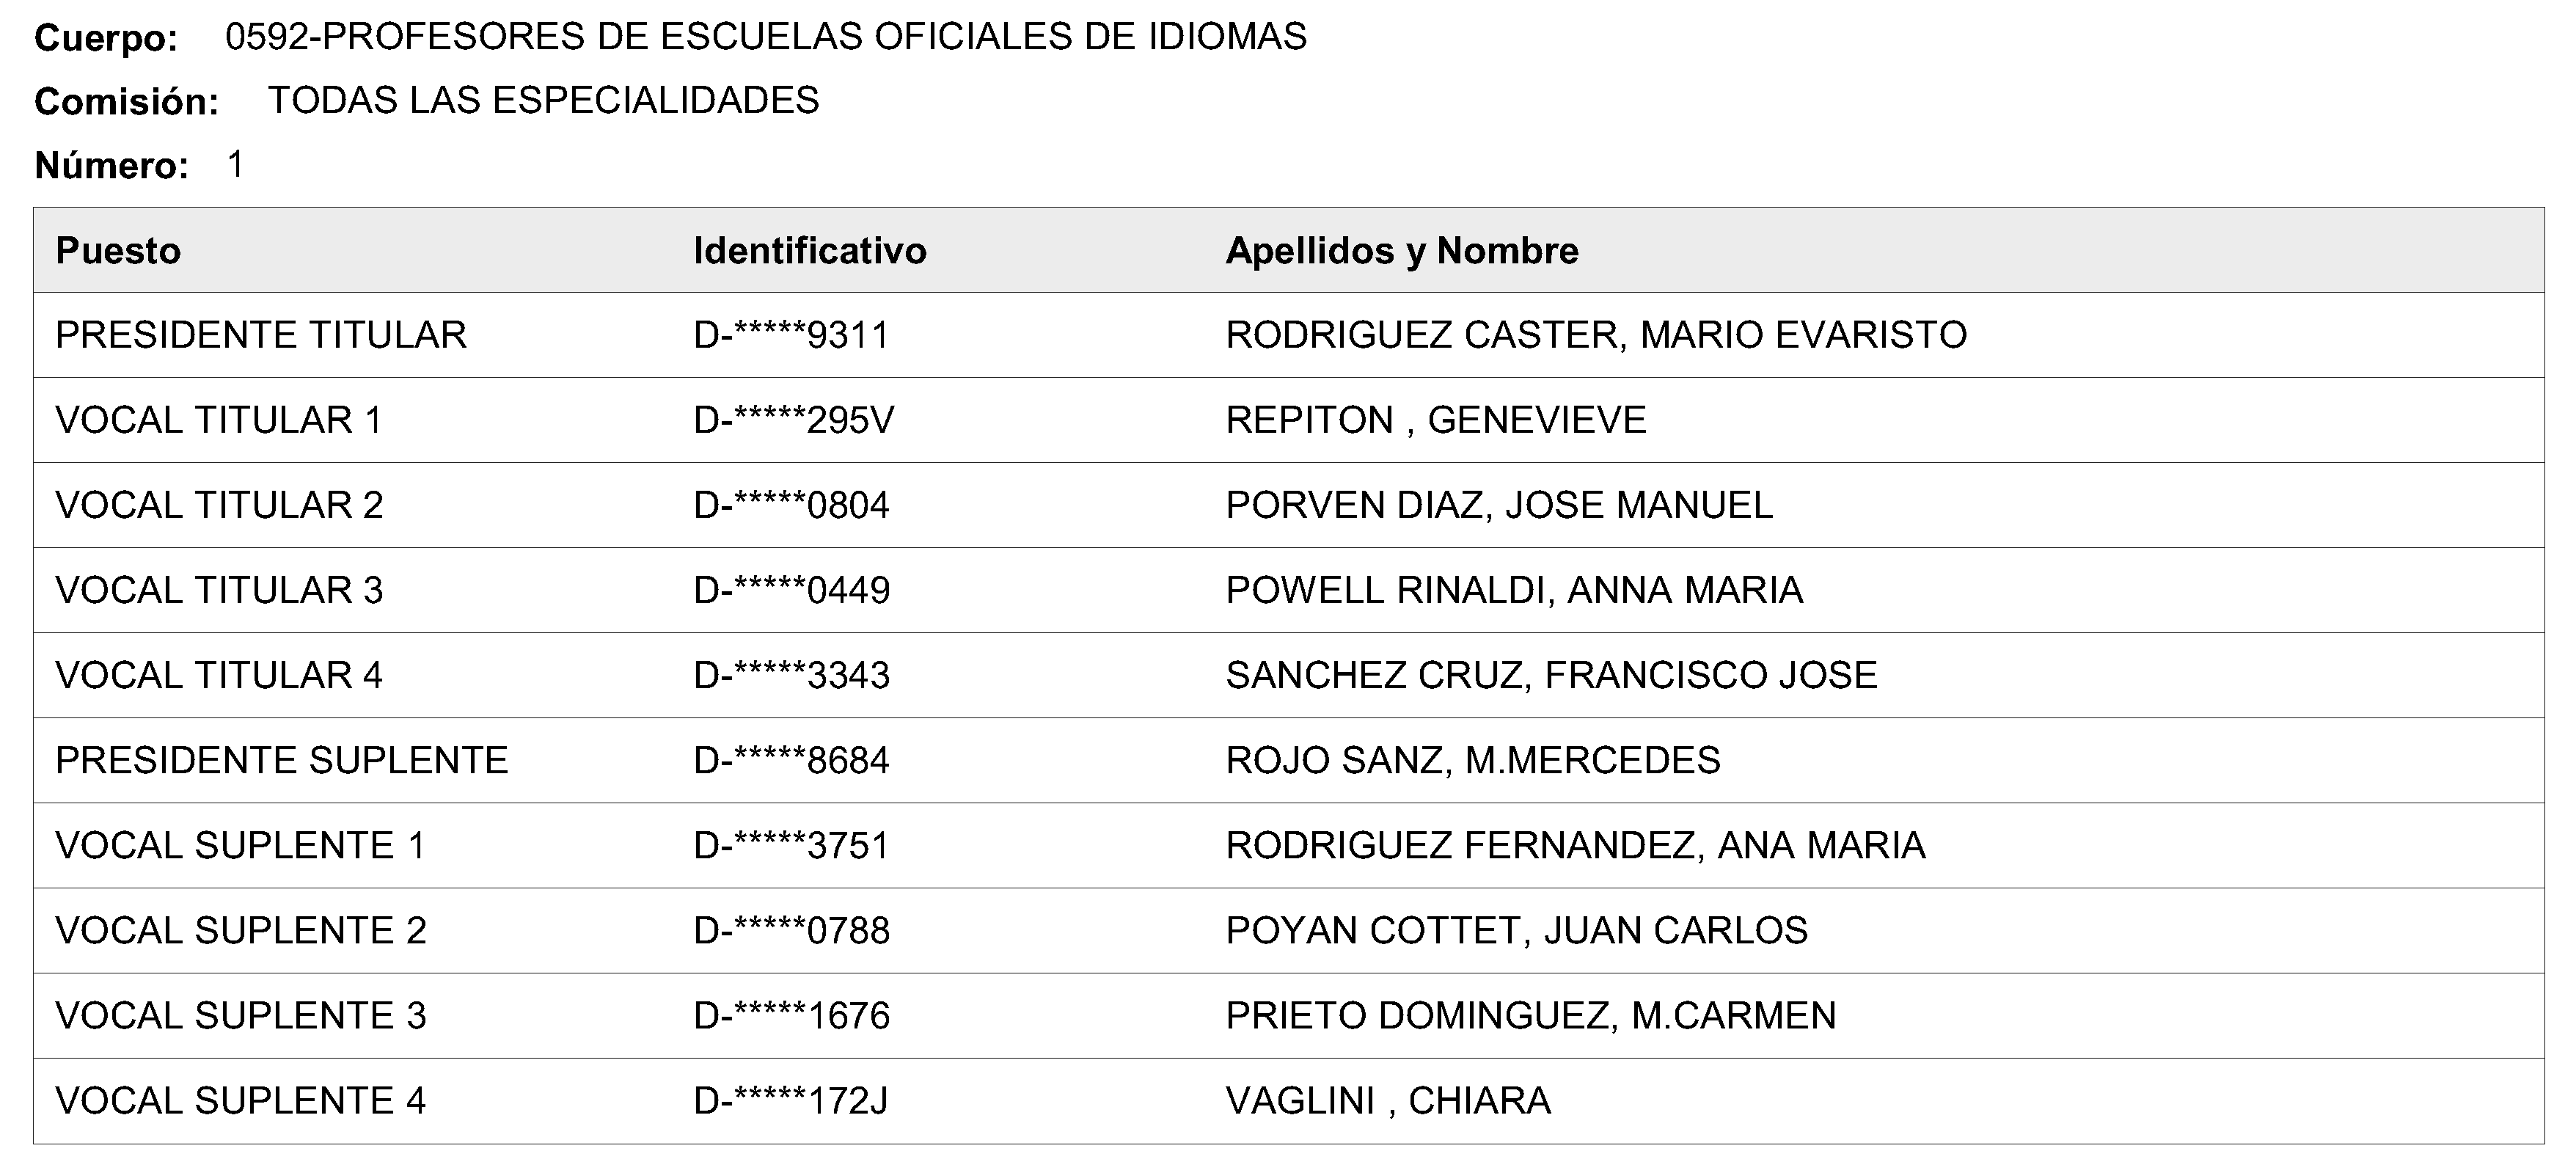The height and width of the screenshot is (1162, 2576).
Task: Click the name RODRIGUEZ CASTER, MARIO EVARISTO
Action: point(1595,335)
